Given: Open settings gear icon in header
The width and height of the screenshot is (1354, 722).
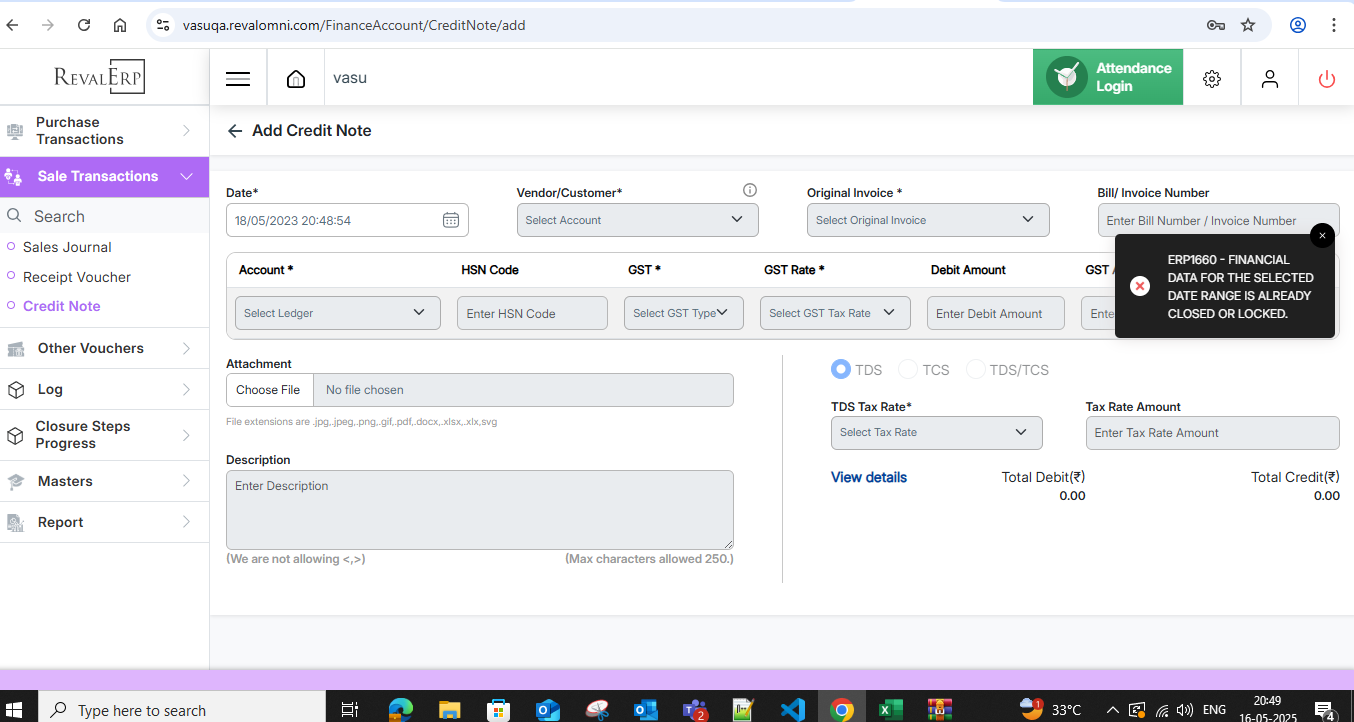Looking at the screenshot, I should point(1212,79).
